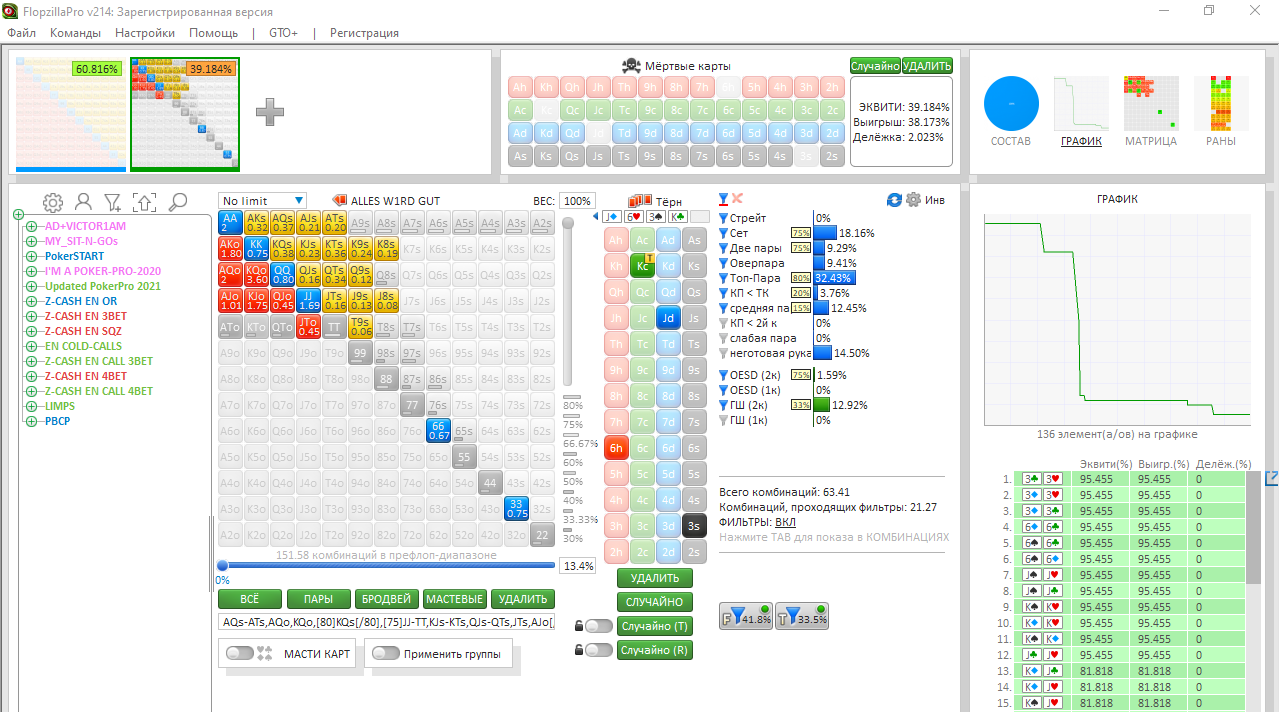
Task: Toggle the lock switch beside Случайно (T)
Action: pos(598,626)
